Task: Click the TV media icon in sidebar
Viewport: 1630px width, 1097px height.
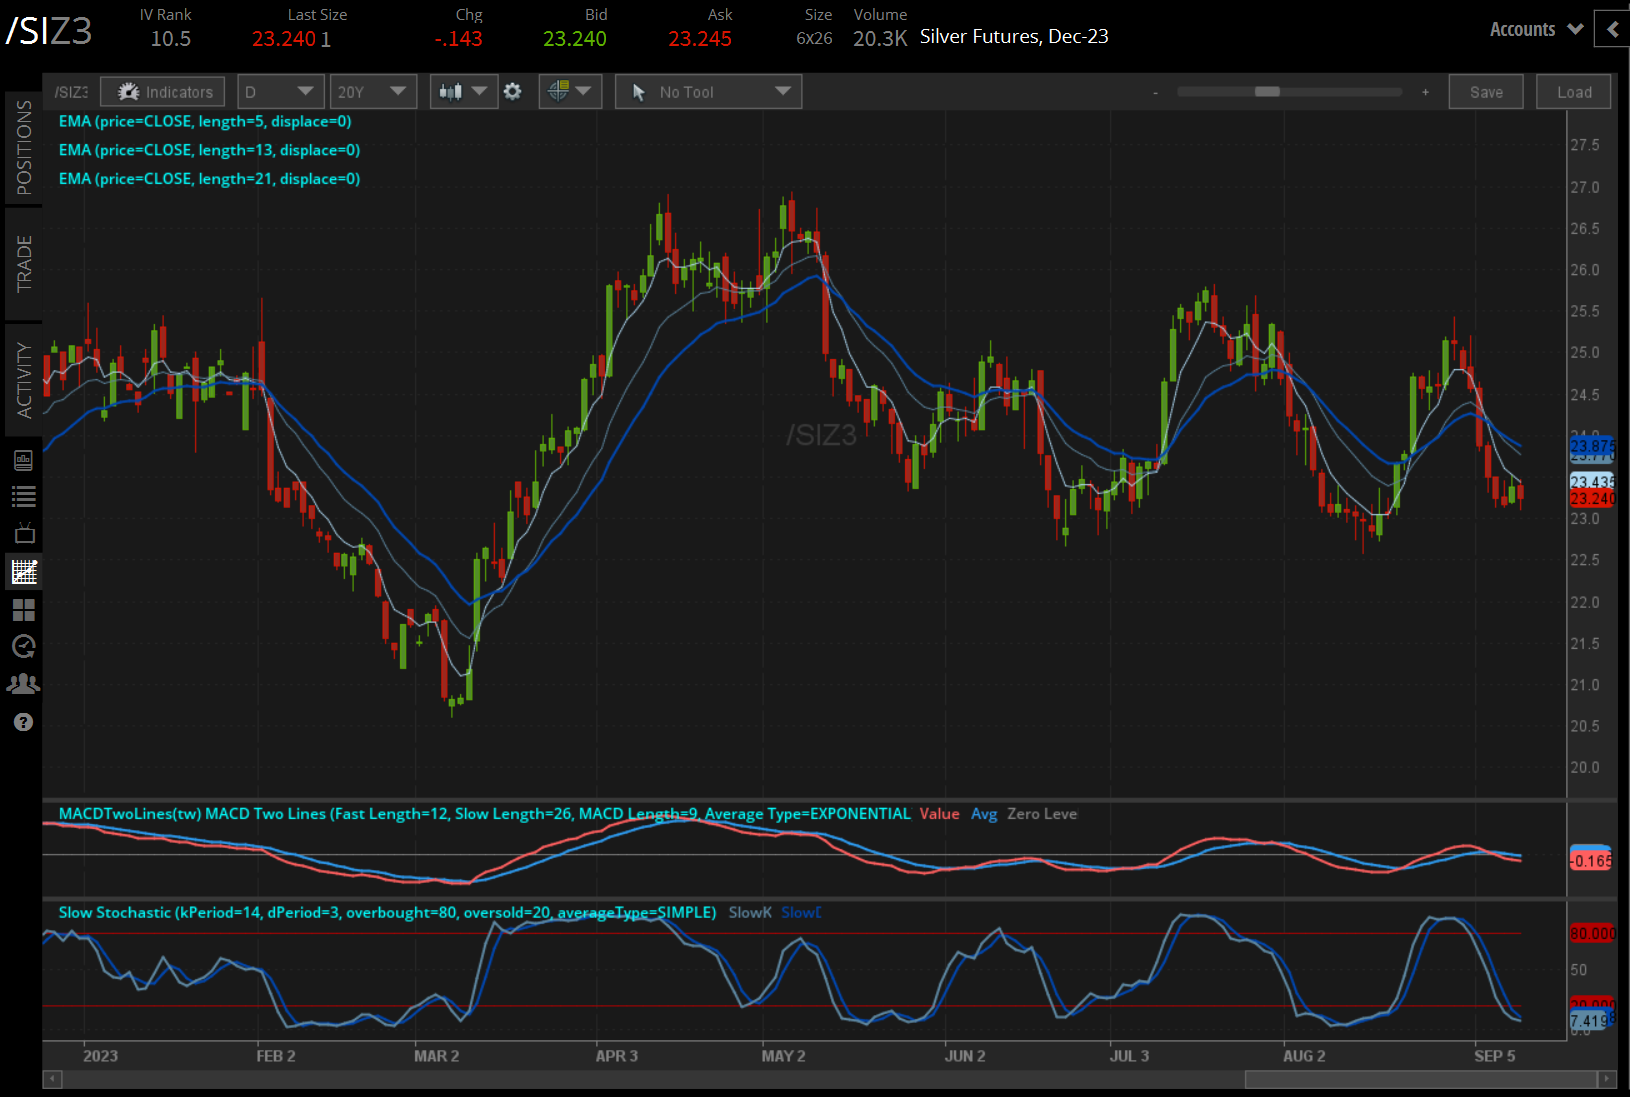Action: coord(24,533)
